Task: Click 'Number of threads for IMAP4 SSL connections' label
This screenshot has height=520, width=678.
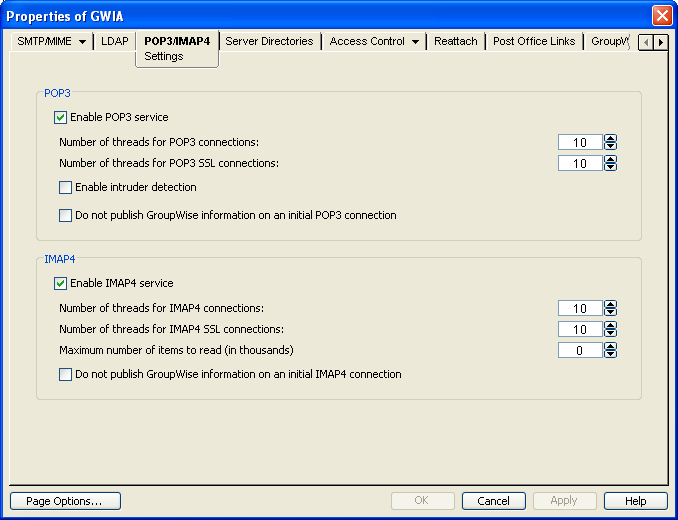Action: pyautogui.click(x=172, y=329)
